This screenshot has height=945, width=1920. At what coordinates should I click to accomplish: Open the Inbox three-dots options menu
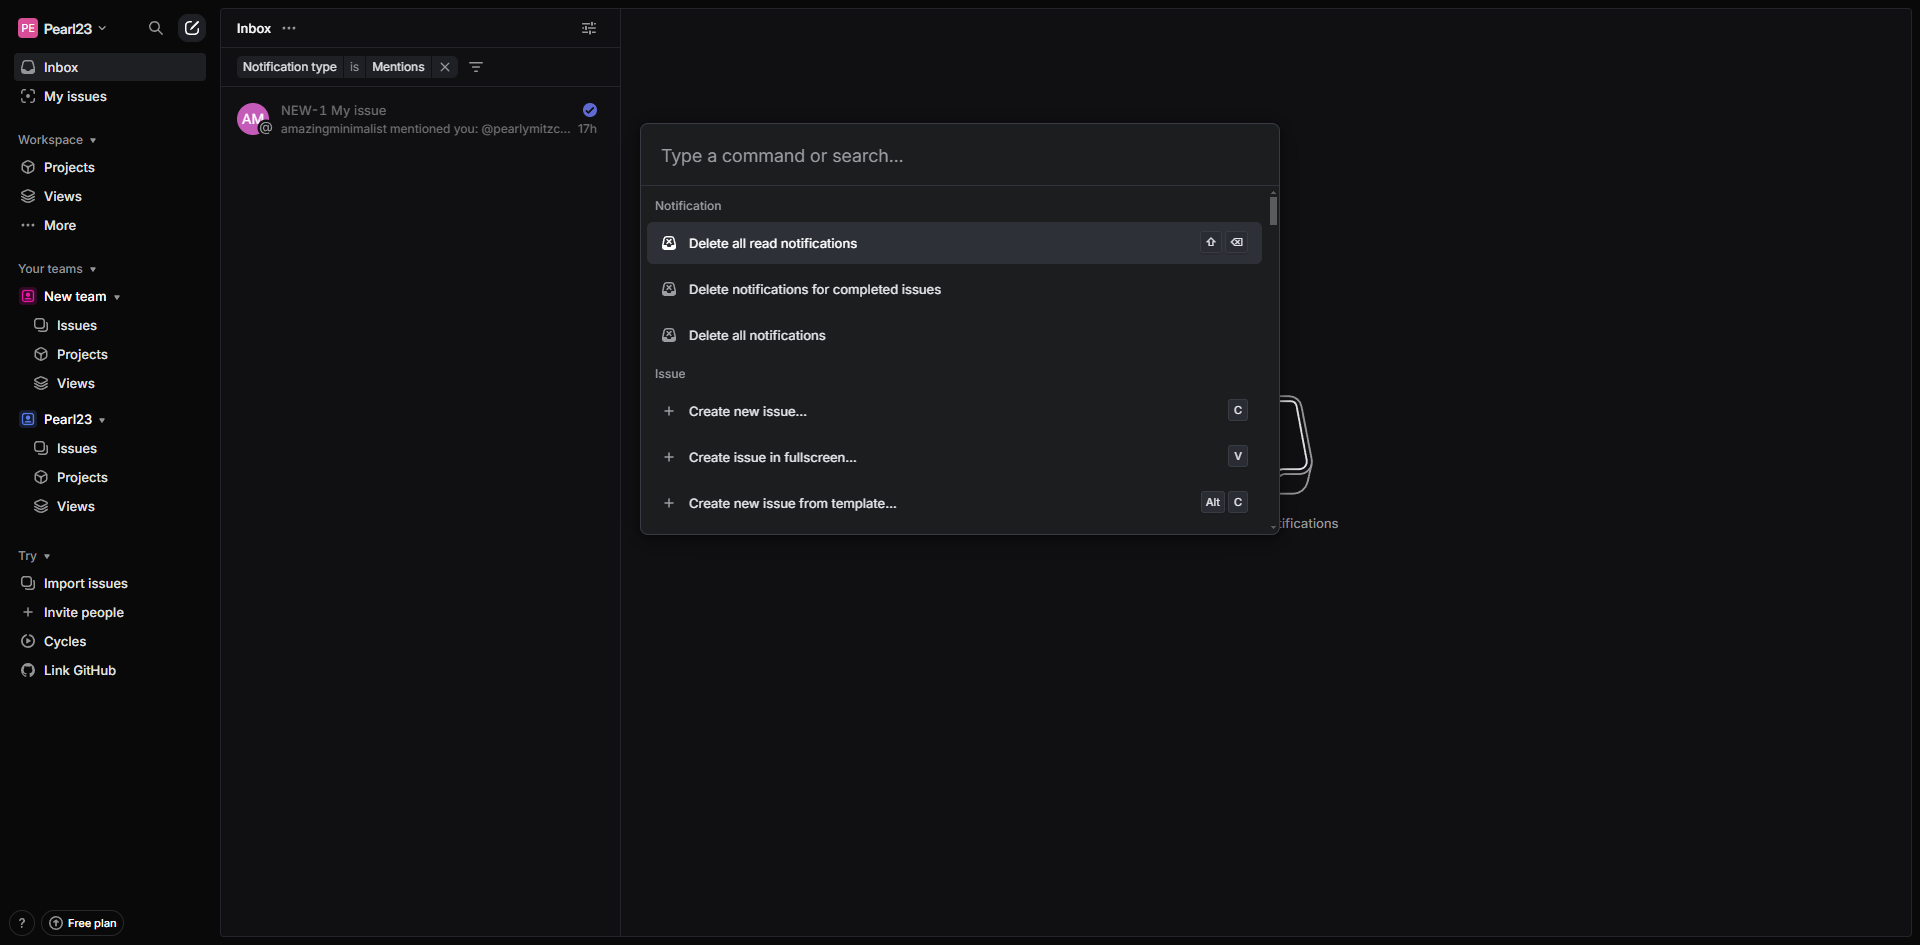[289, 28]
